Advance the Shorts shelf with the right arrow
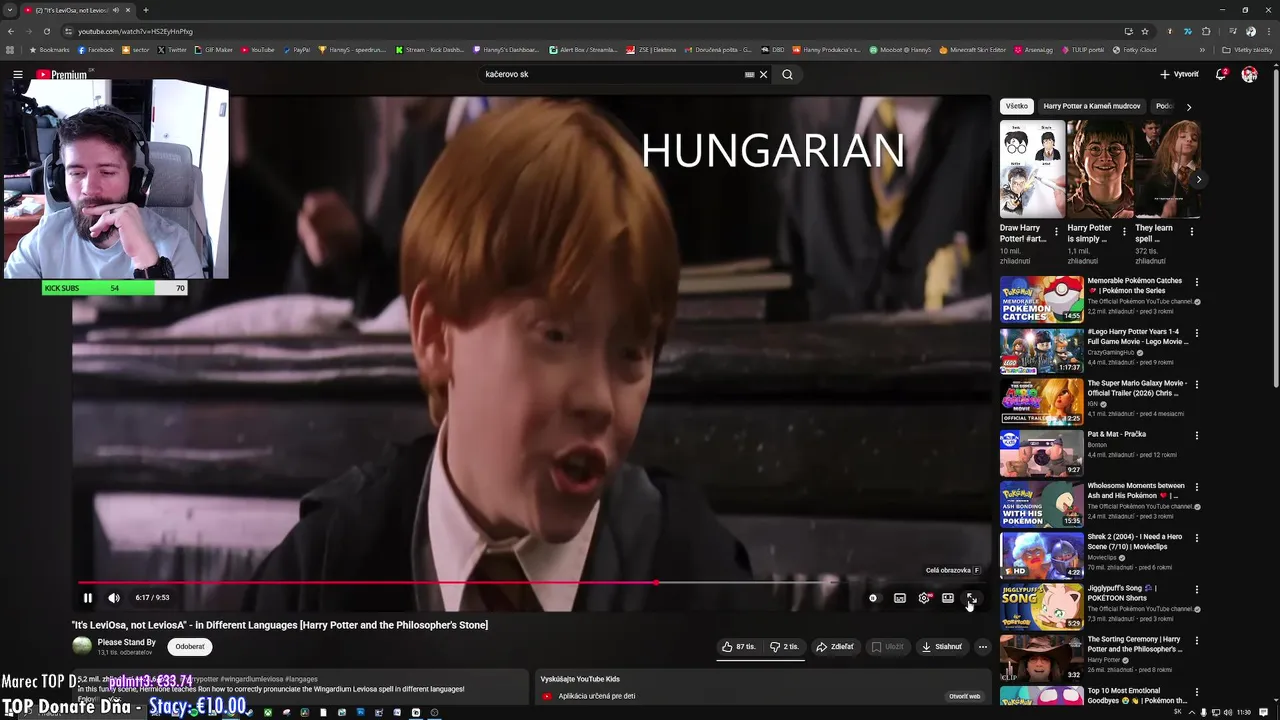Image resolution: width=1280 pixels, height=720 pixels. 1198,180
